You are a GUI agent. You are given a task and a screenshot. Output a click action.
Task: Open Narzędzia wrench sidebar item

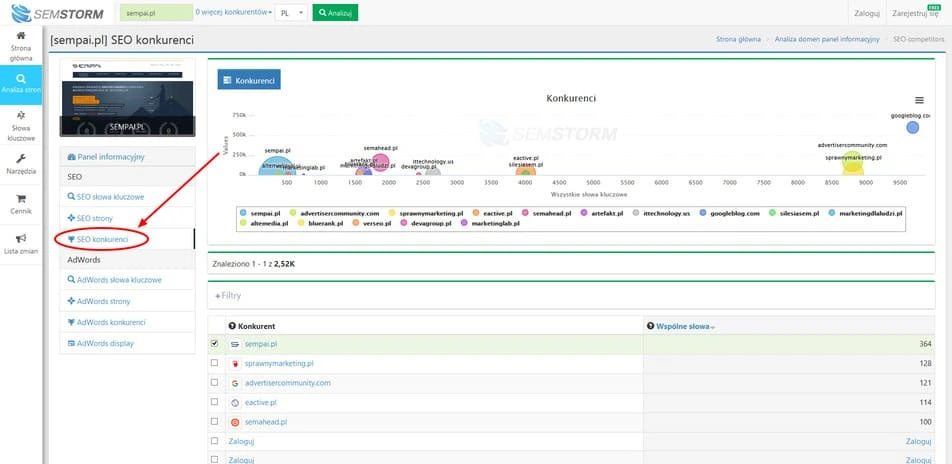pyautogui.click(x=21, y=164)
